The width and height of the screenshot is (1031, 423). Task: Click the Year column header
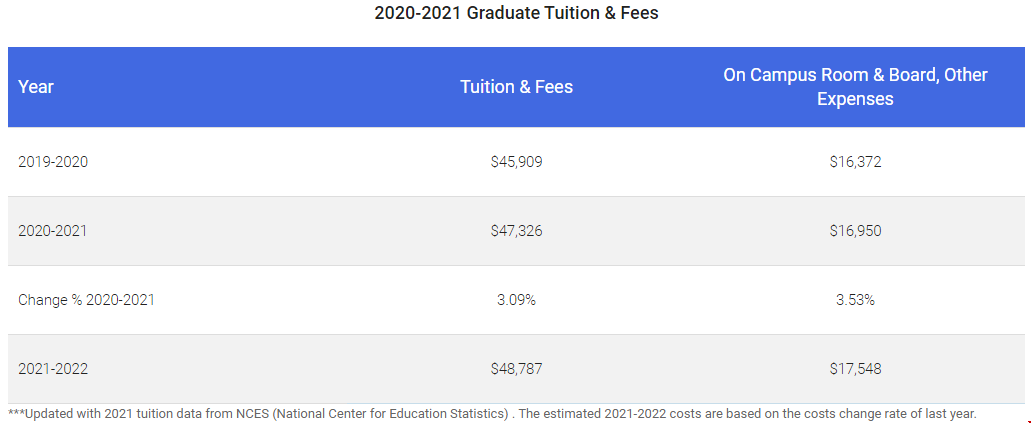pyautogui.click(x=36, y=87)
